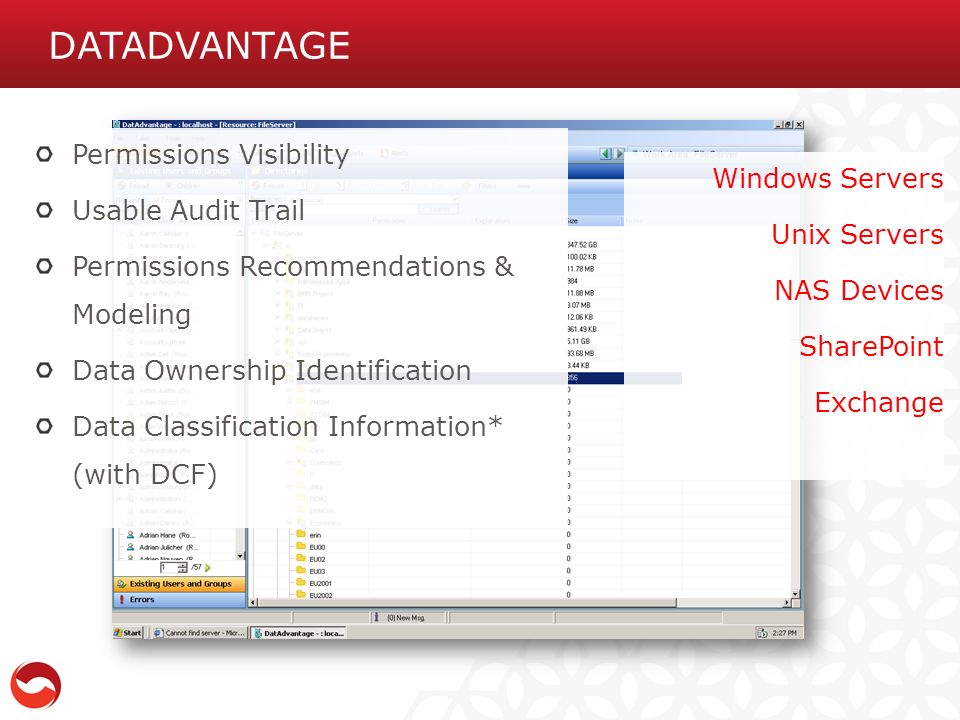Click the 12.06 KB size value
This screenshot has width=960, height=720.
[x=580, y=317]
